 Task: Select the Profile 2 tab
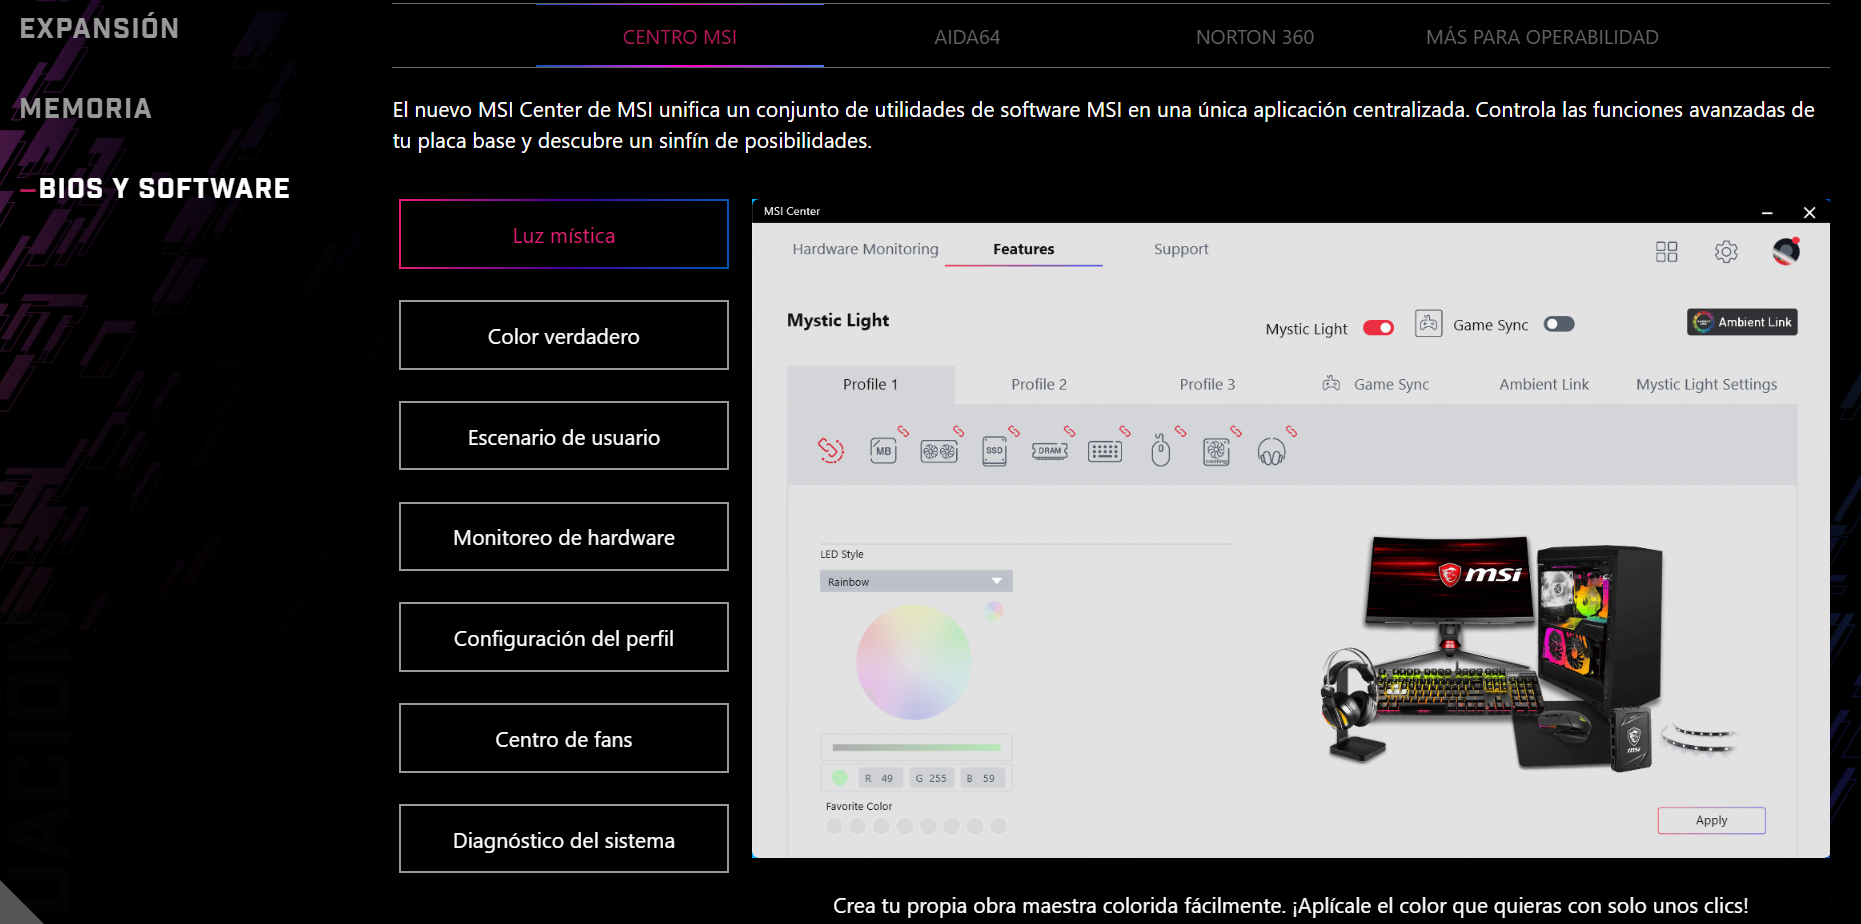tap(1039, 384)
